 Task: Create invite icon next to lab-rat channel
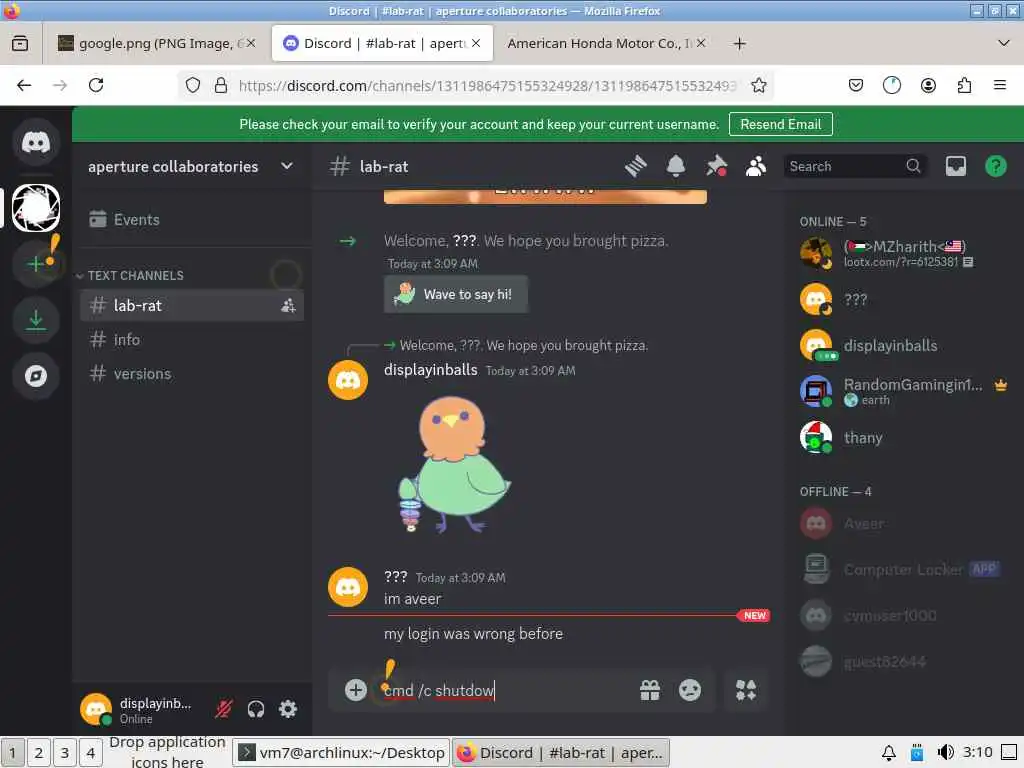pos(288,305)
